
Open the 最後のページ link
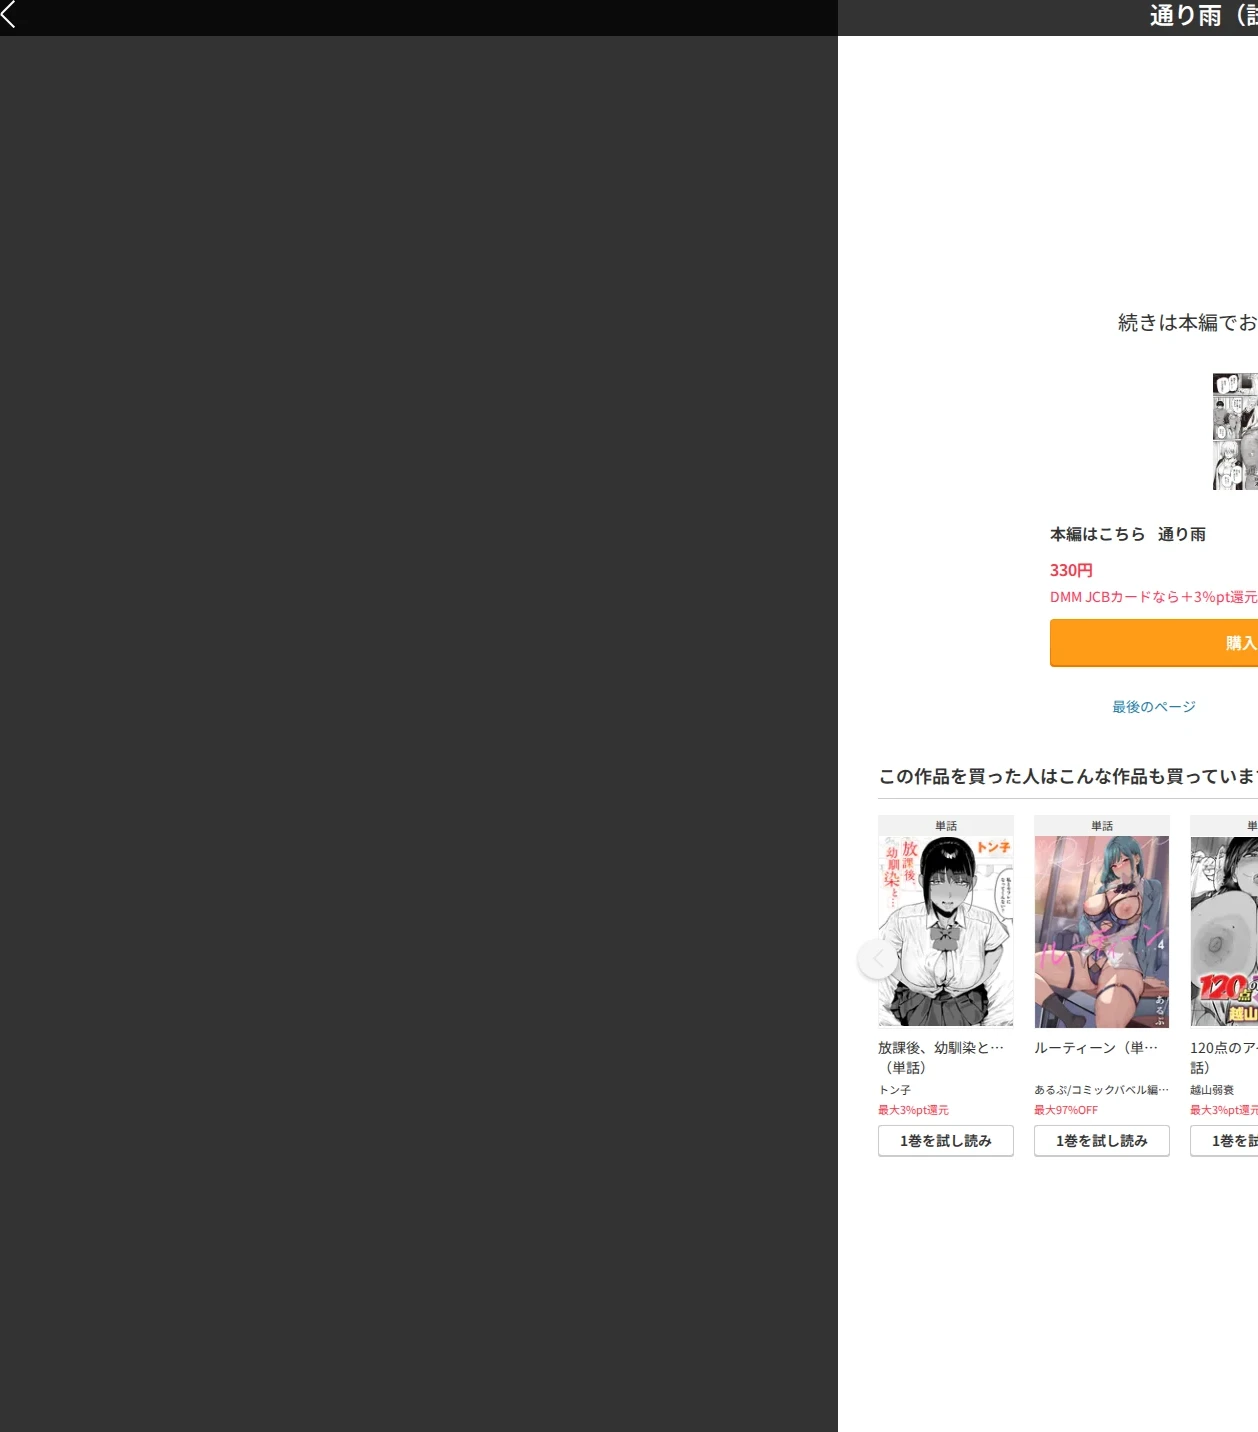point(1154,707)
